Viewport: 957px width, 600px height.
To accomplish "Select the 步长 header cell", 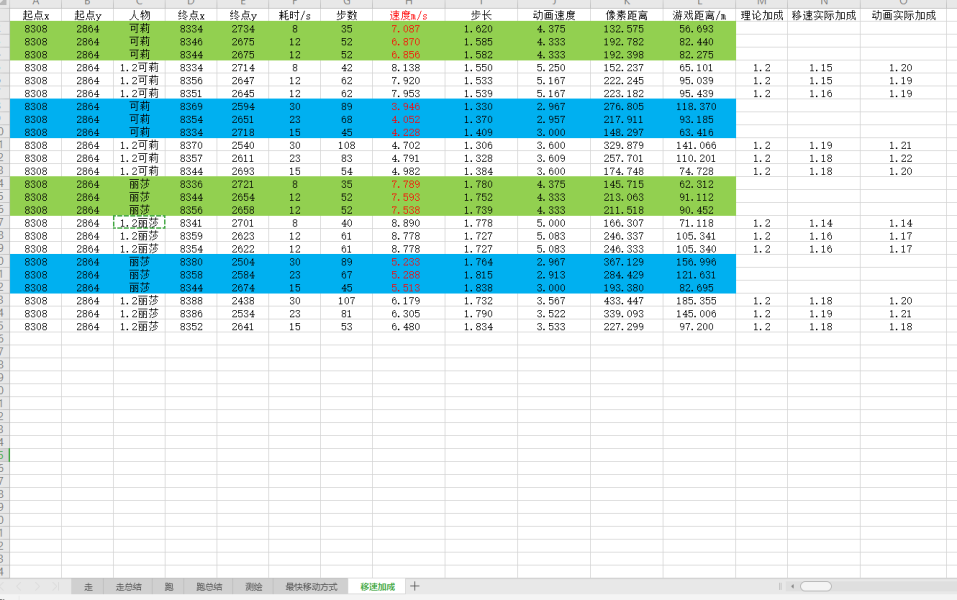I will coord(481,15).
